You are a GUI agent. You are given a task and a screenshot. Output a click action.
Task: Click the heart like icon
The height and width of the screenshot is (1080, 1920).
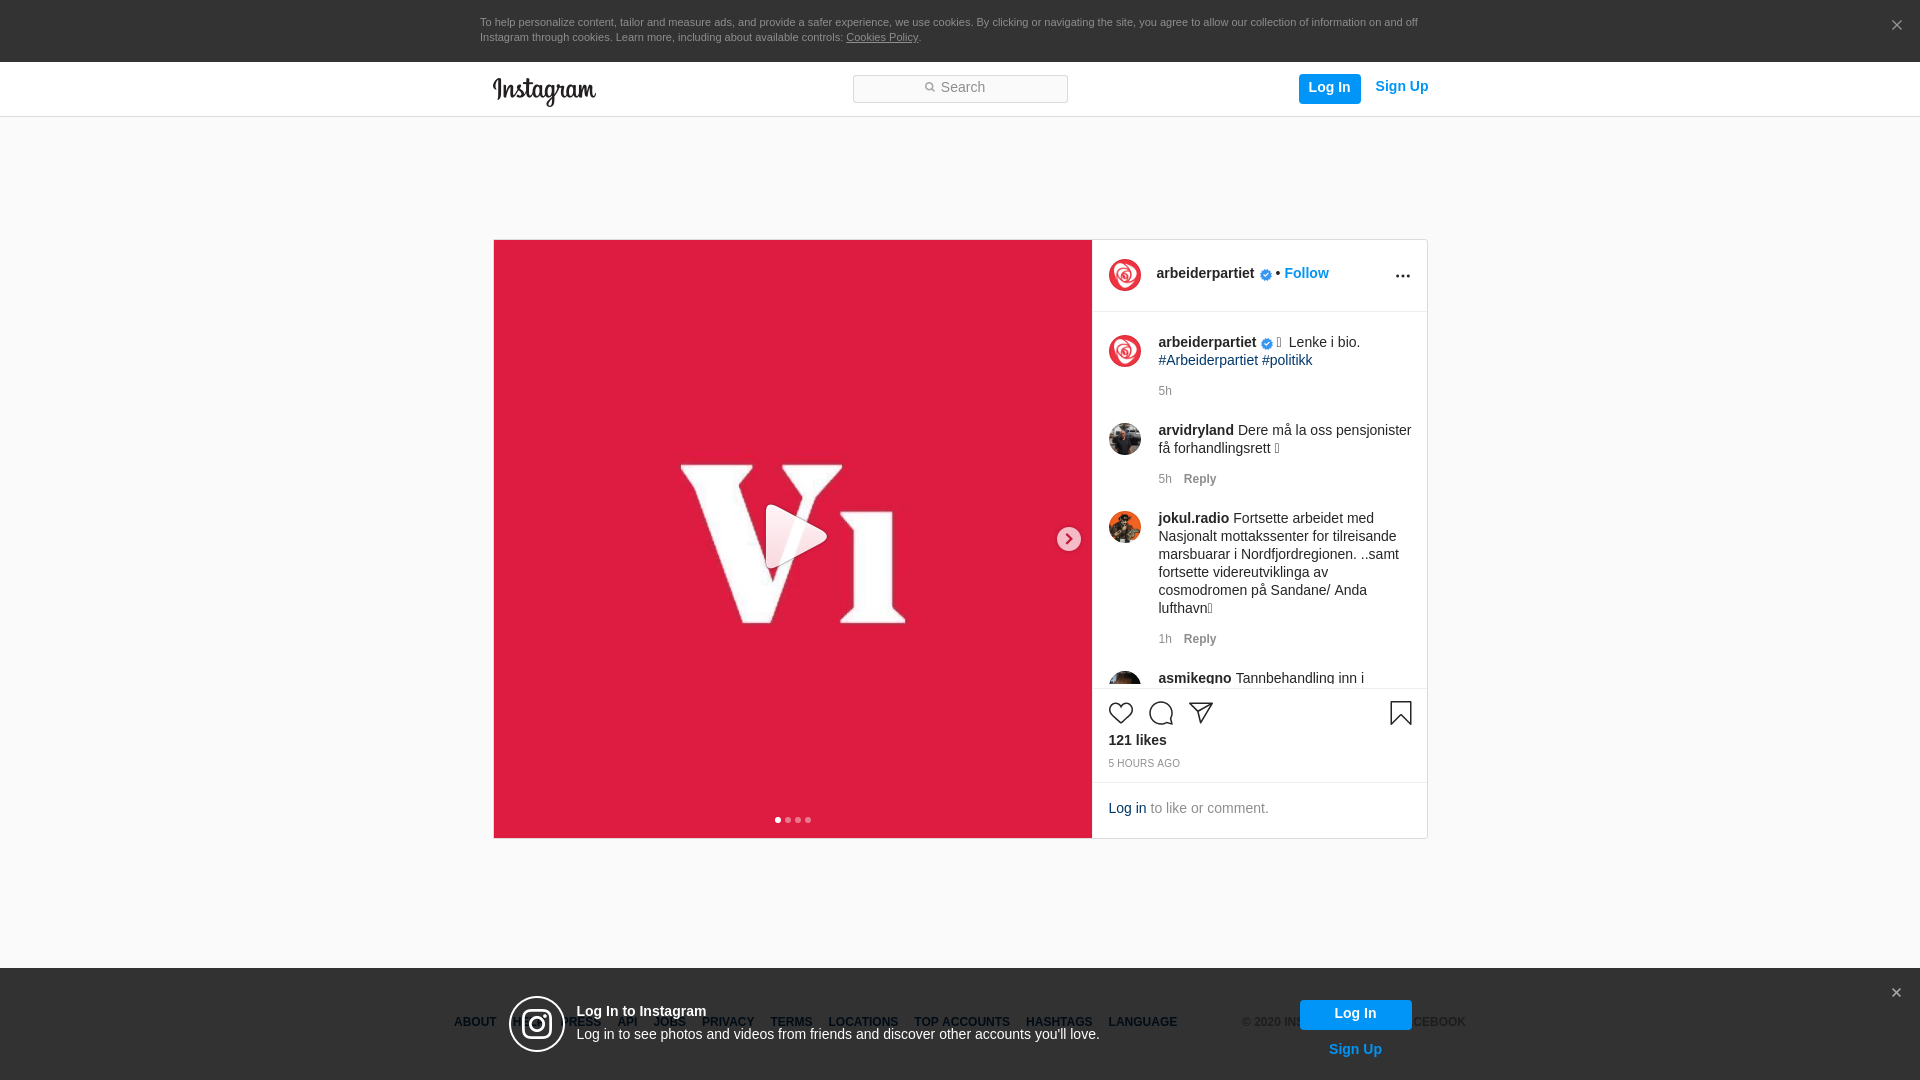[x=1120, y=713]
